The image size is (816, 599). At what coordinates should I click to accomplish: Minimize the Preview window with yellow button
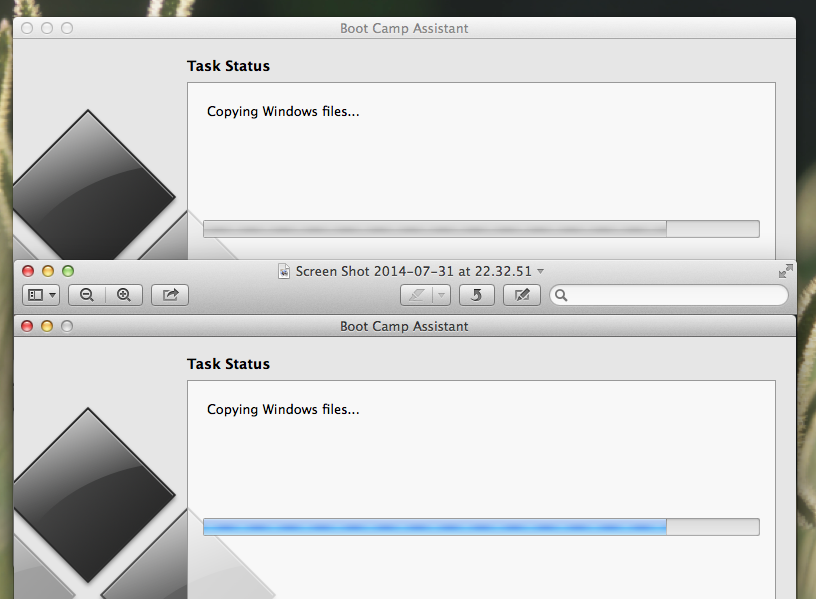tap(48, 271)
